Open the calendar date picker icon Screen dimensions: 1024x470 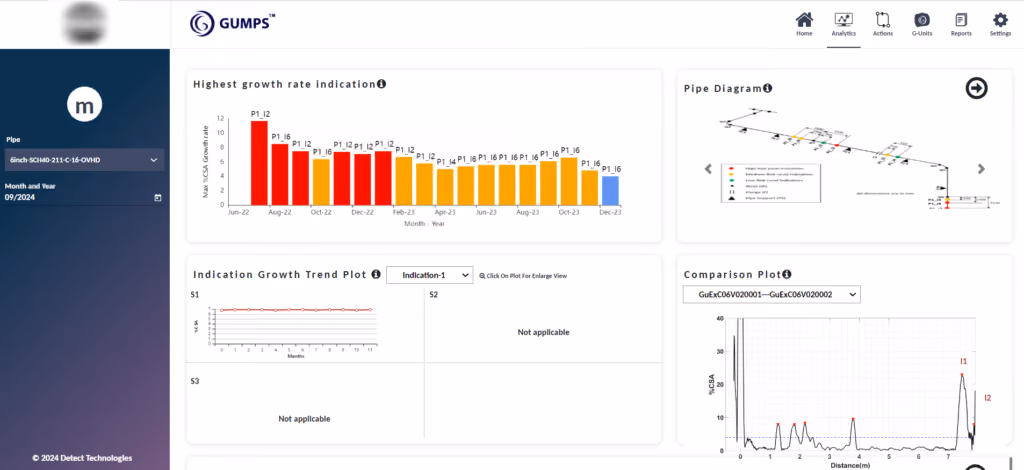point(157,198)
